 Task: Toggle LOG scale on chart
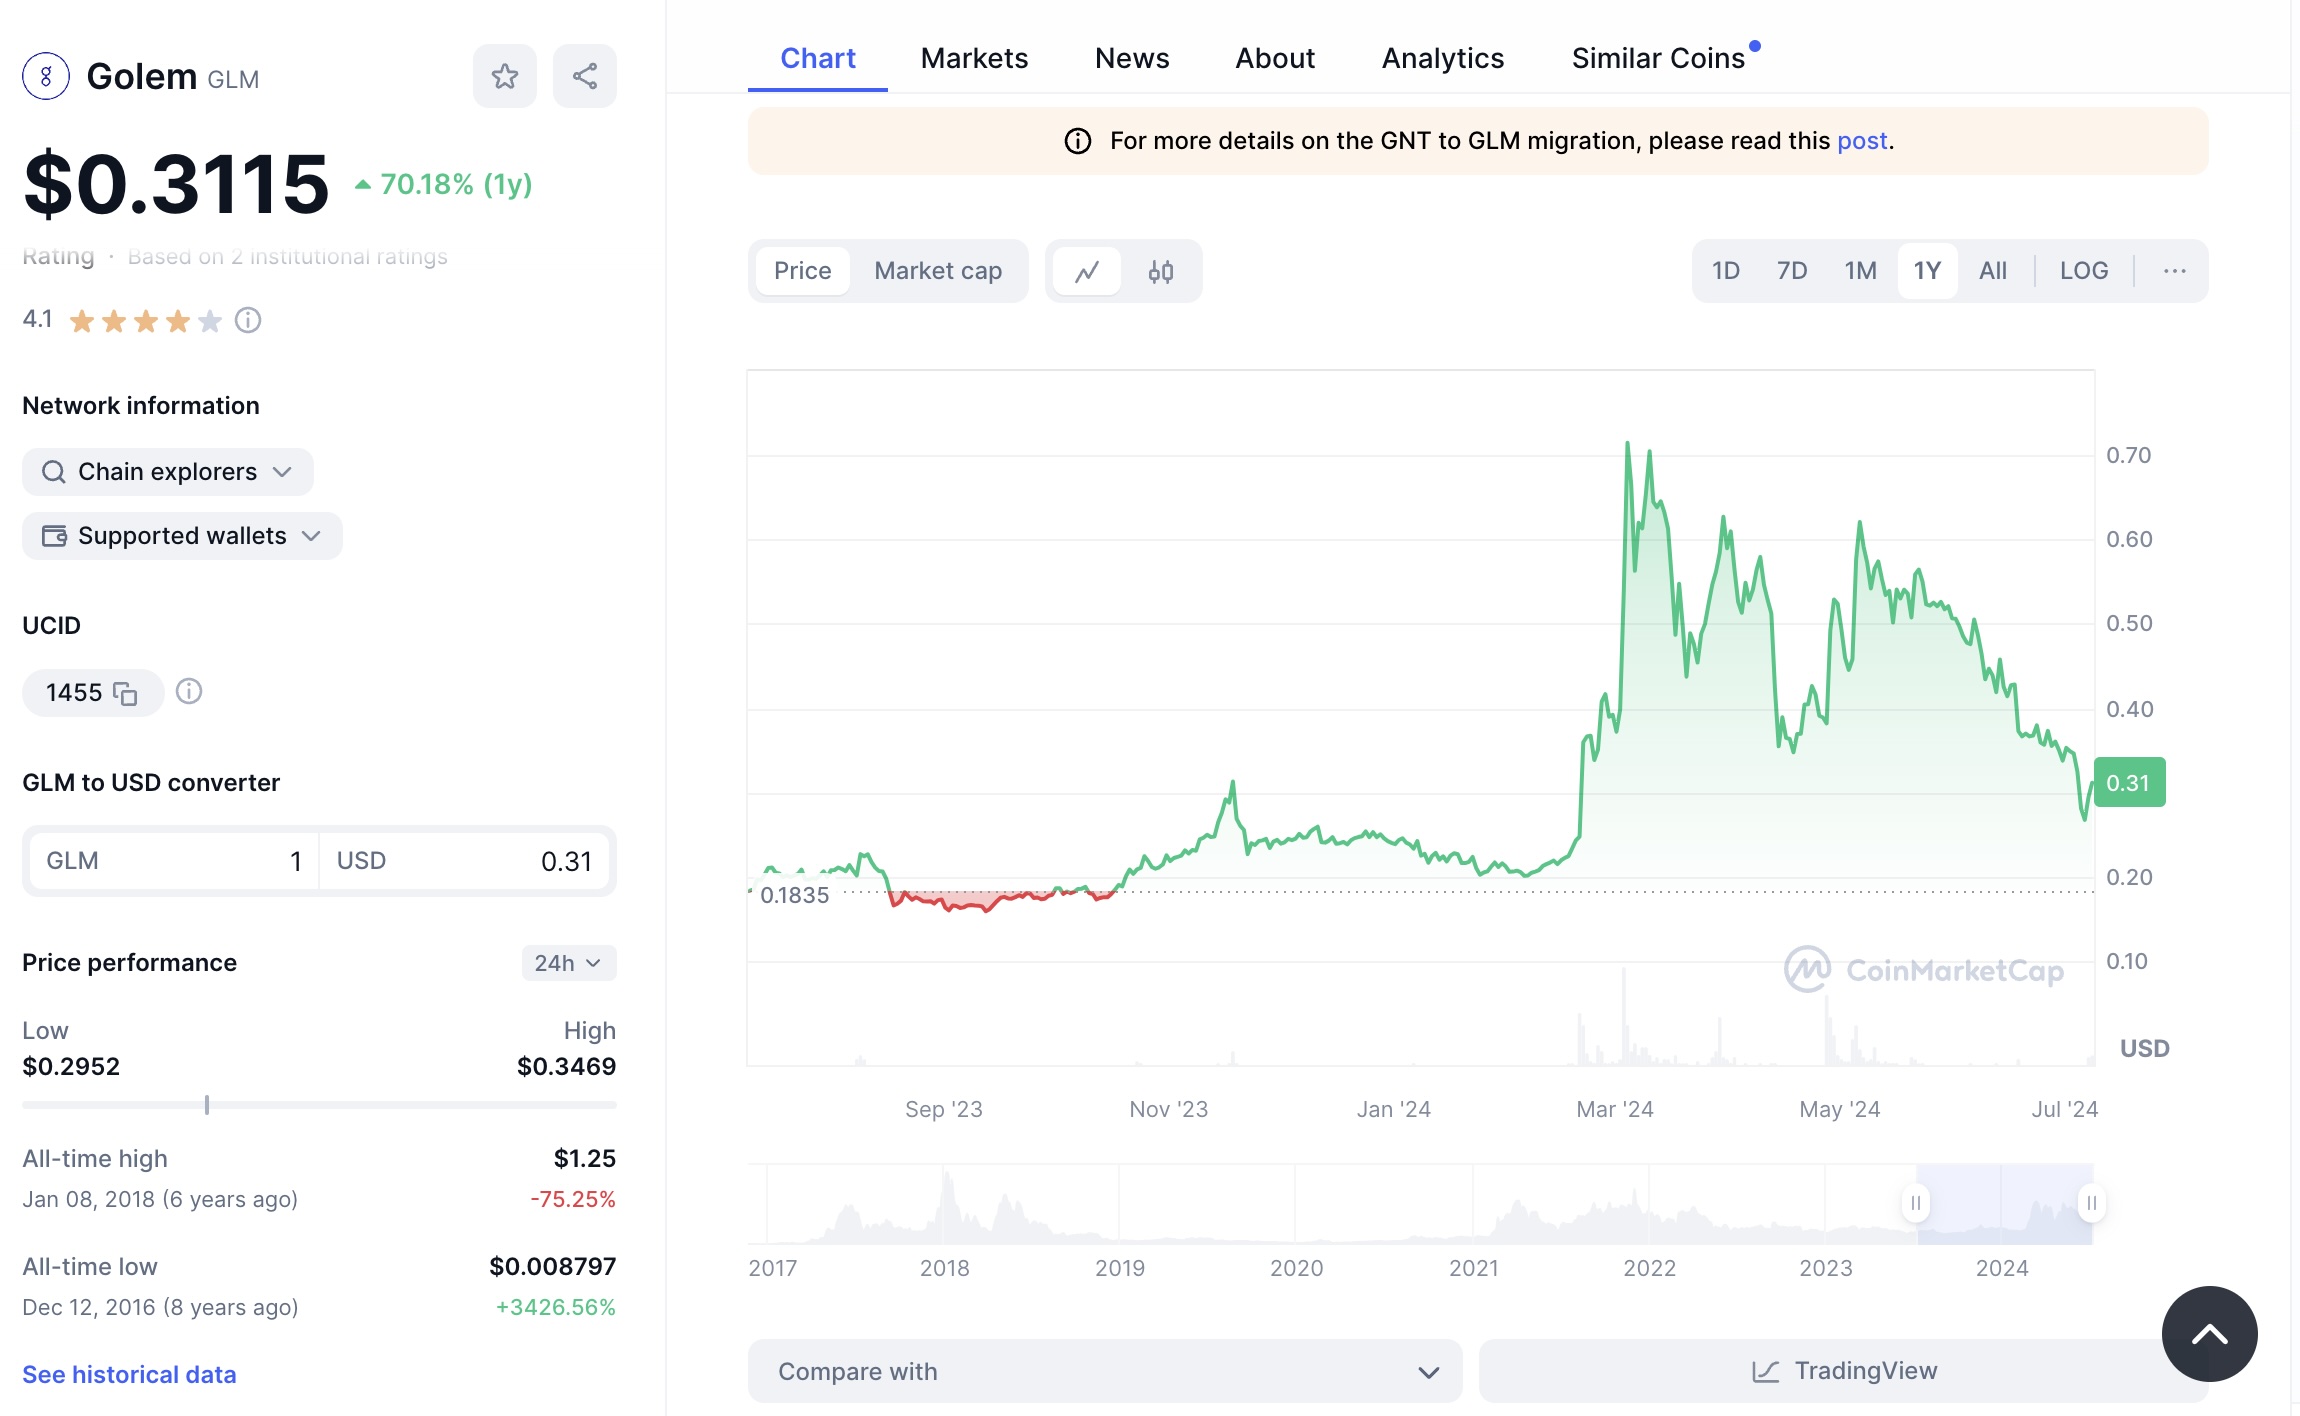(x=2084, y=271)
